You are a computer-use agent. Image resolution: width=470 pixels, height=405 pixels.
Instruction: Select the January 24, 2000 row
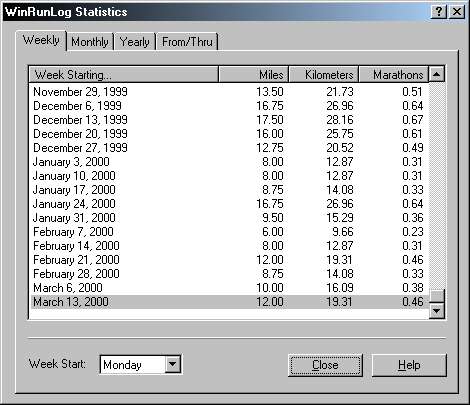pos(229,204)
